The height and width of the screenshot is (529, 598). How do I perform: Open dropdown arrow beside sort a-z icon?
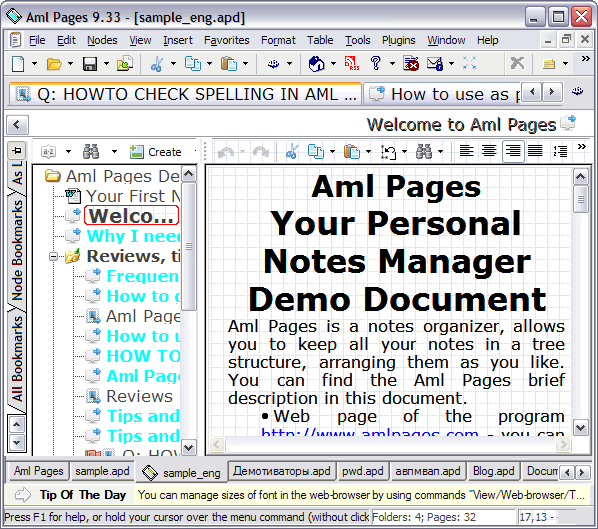click(68, 151)
